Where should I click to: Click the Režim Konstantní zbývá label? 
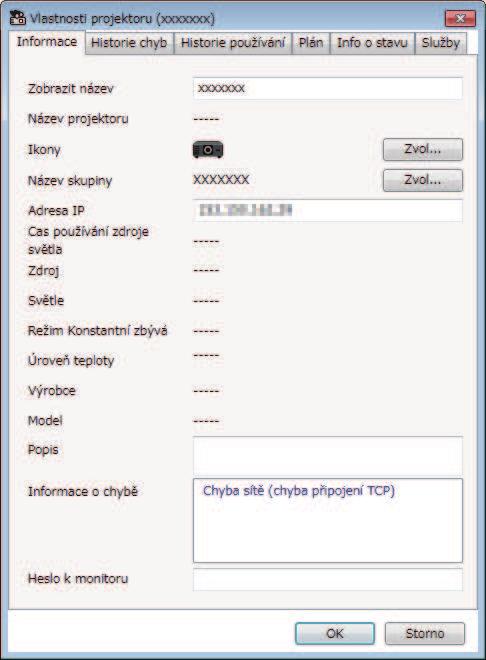click(98, 330)
